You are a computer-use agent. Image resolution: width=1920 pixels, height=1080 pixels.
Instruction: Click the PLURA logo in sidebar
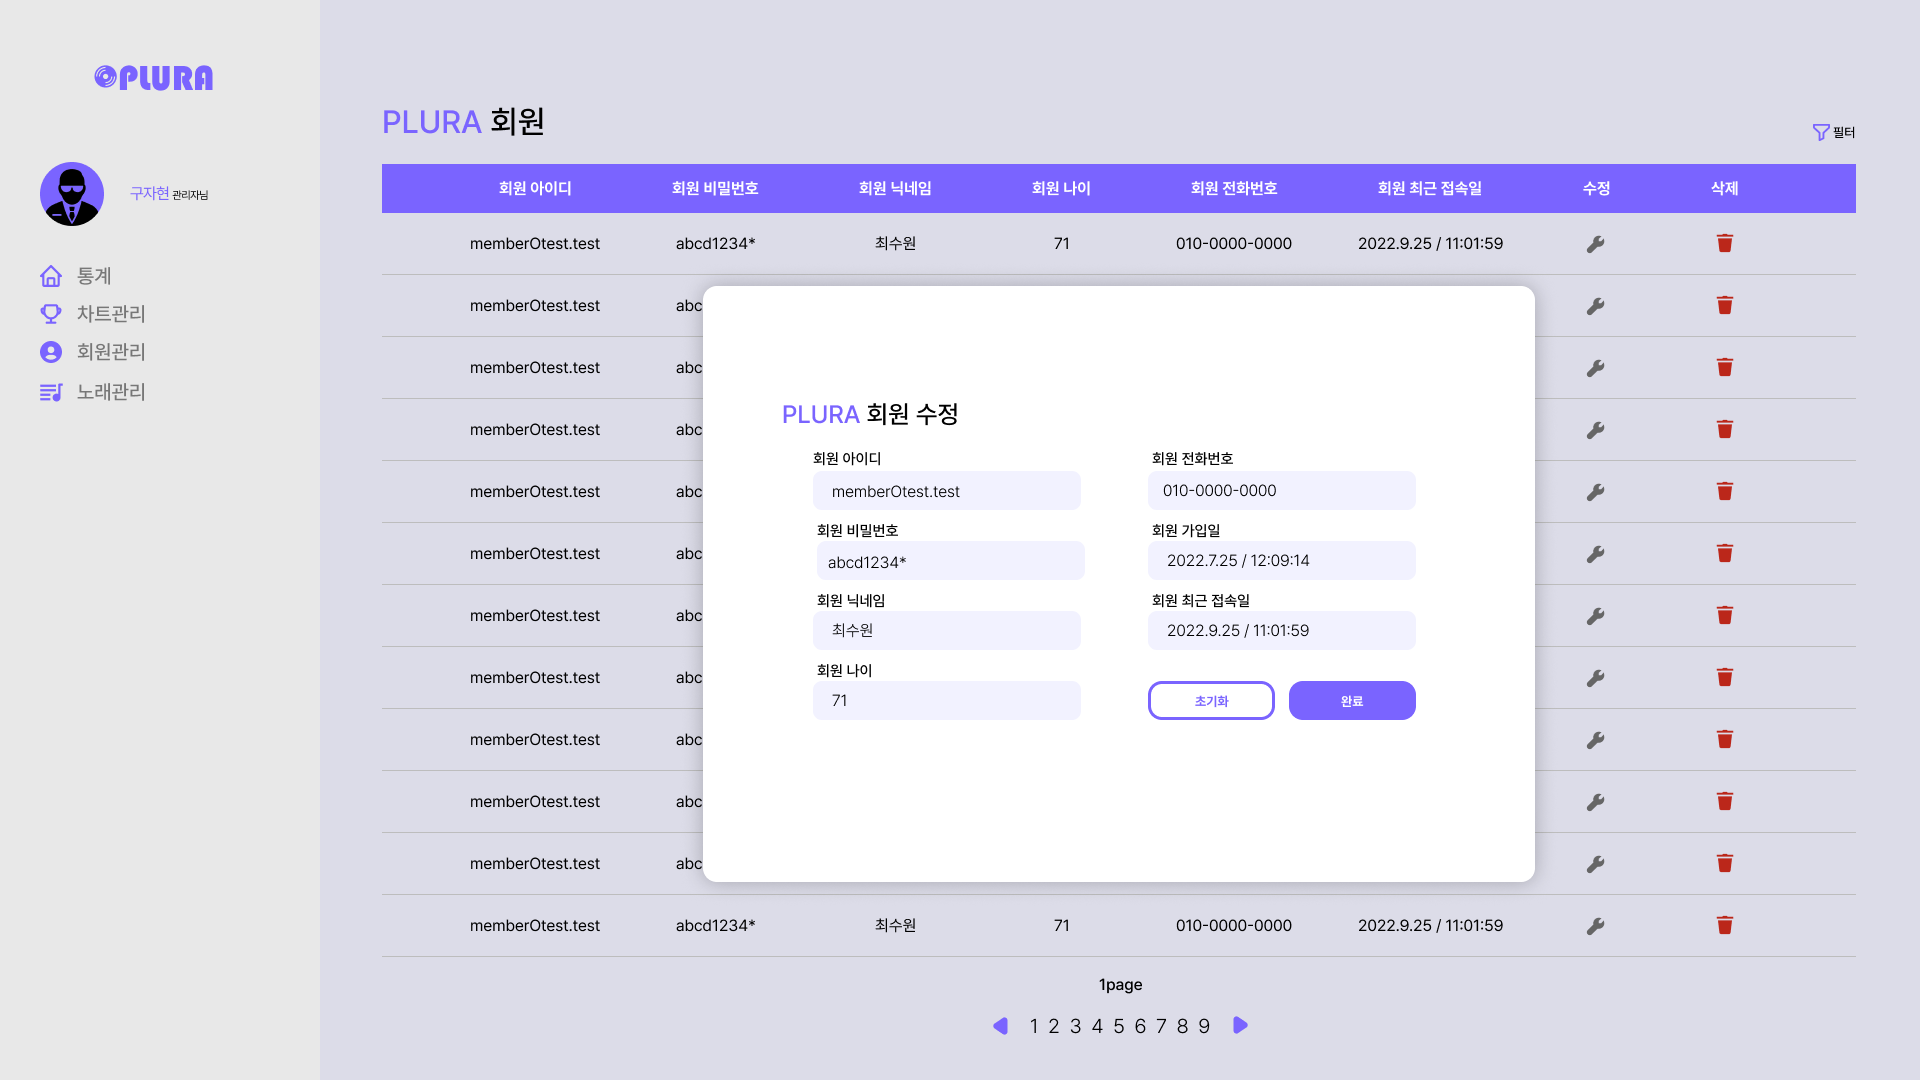click(154, 78)
